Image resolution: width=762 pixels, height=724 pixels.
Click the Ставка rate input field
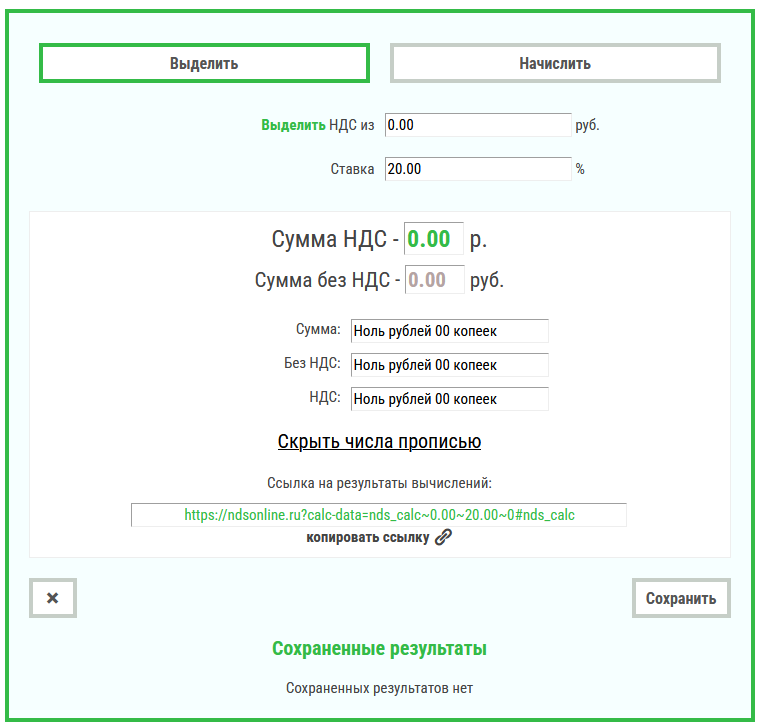click(478, 169)
